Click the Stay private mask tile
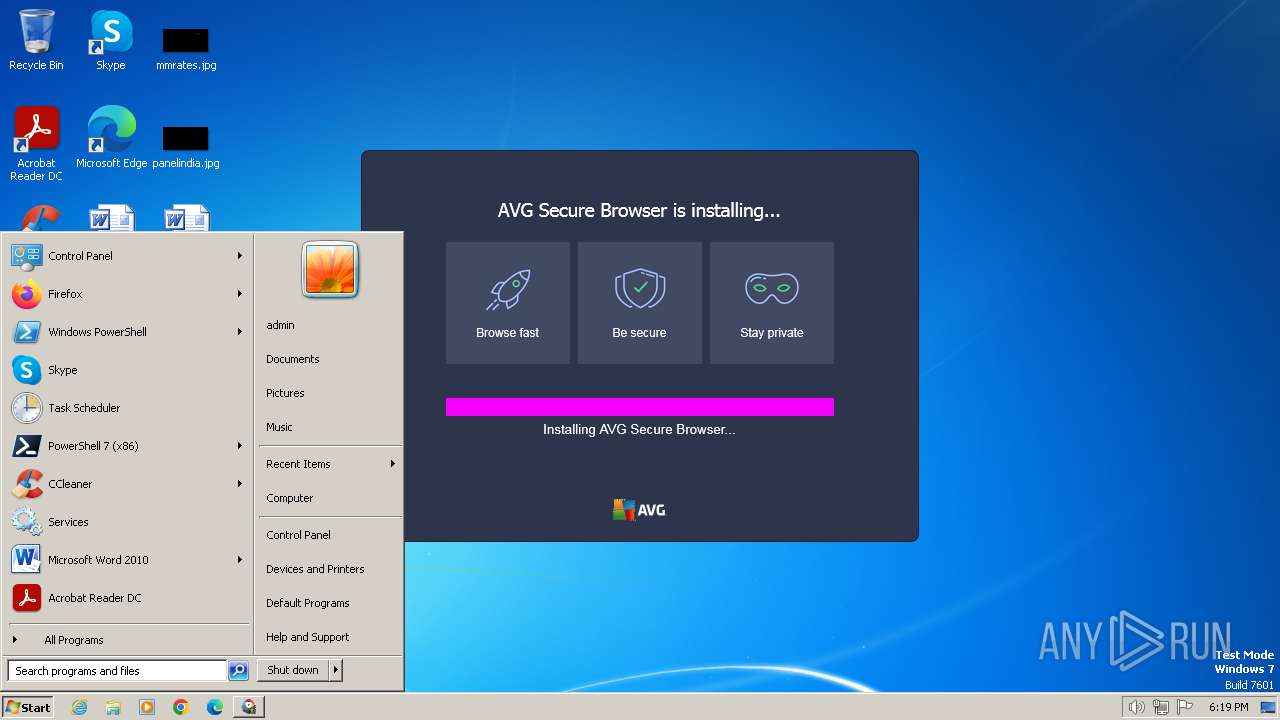Image resolution: width=1280 pixels, height=720 pixels. [x=772, y=303]
